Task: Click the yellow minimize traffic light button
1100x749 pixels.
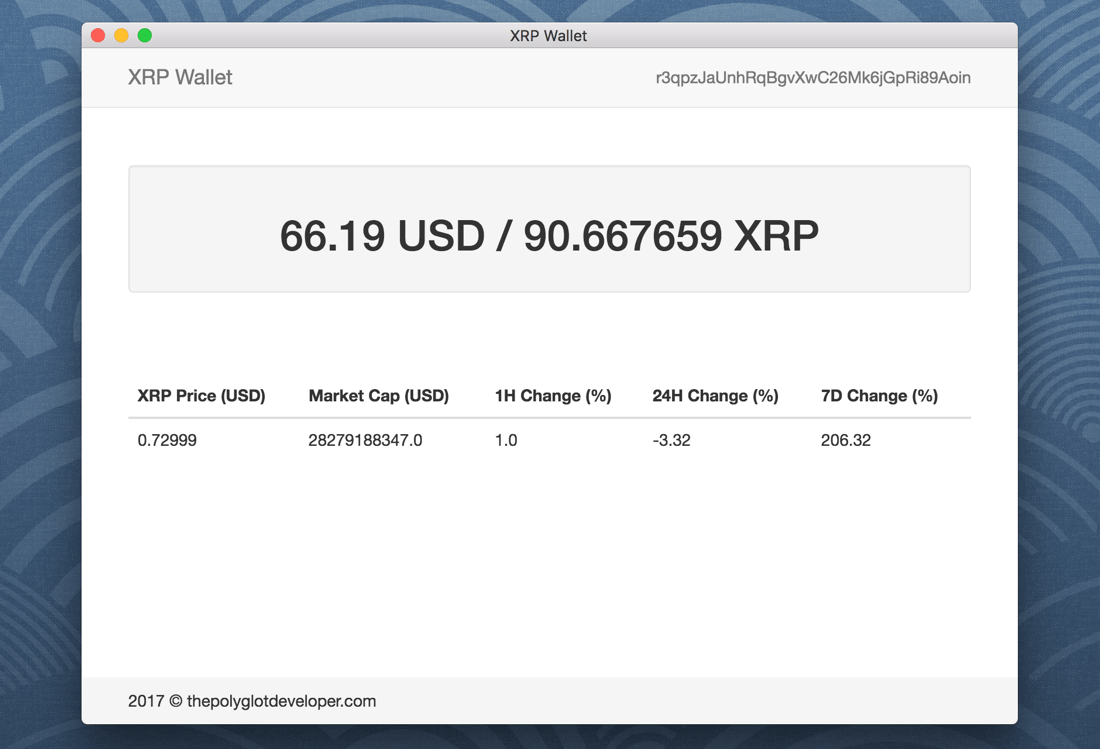Action: point(121,34)
